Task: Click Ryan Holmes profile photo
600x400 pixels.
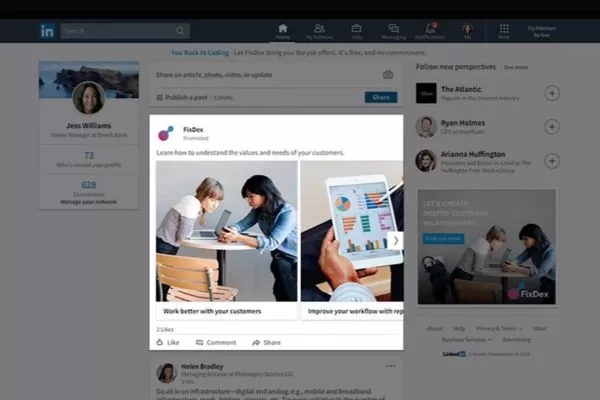Action: pos(426,127)
